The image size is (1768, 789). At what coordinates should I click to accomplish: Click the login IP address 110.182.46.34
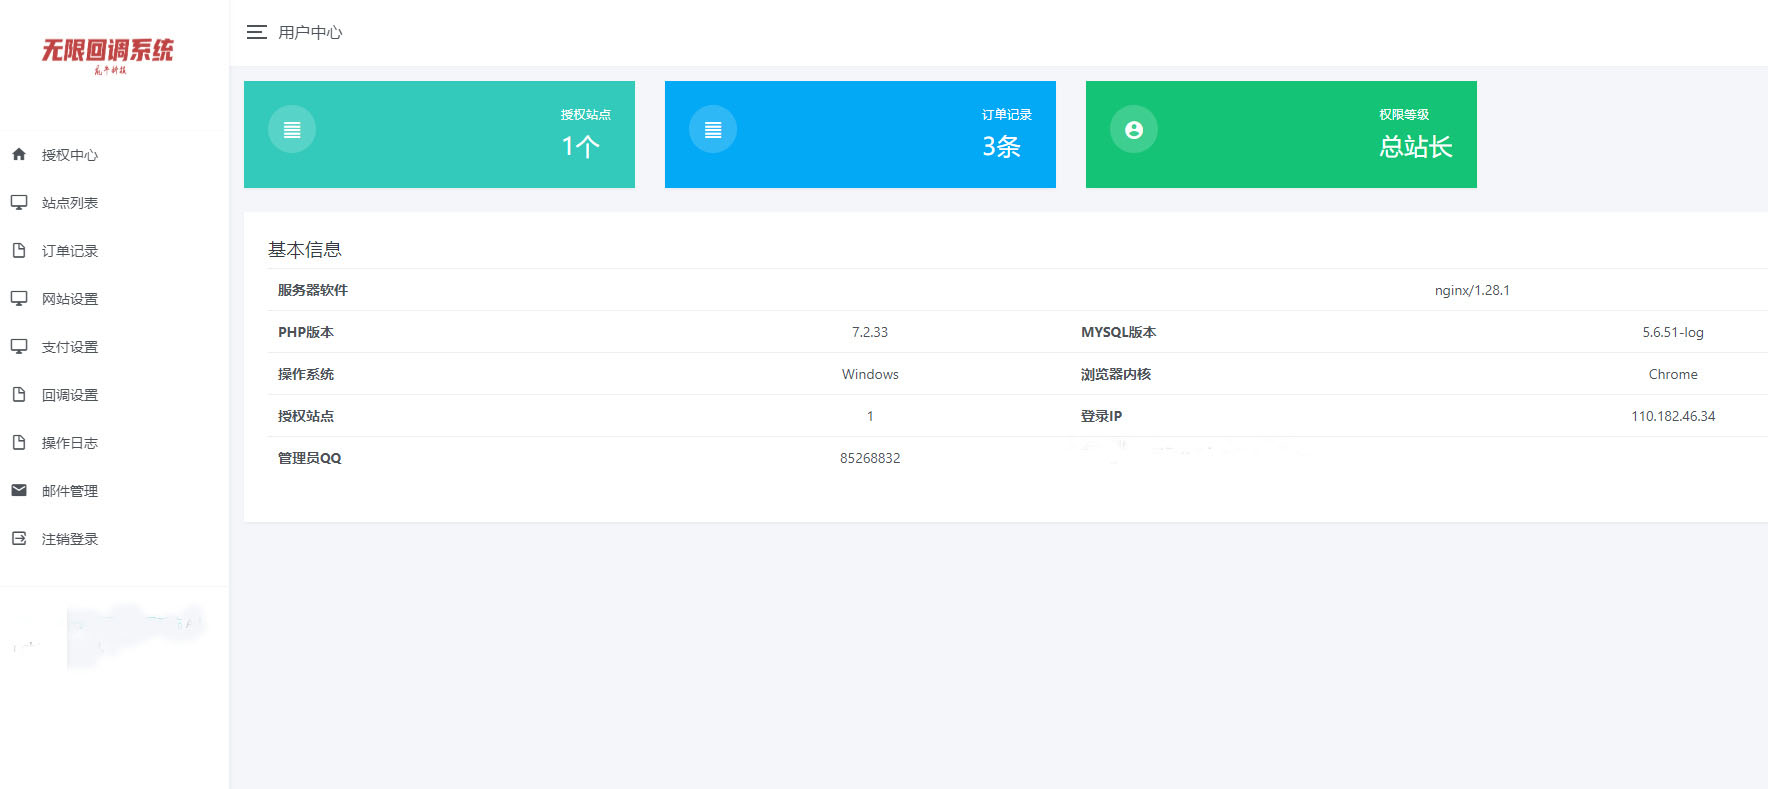click(1673, 416)
